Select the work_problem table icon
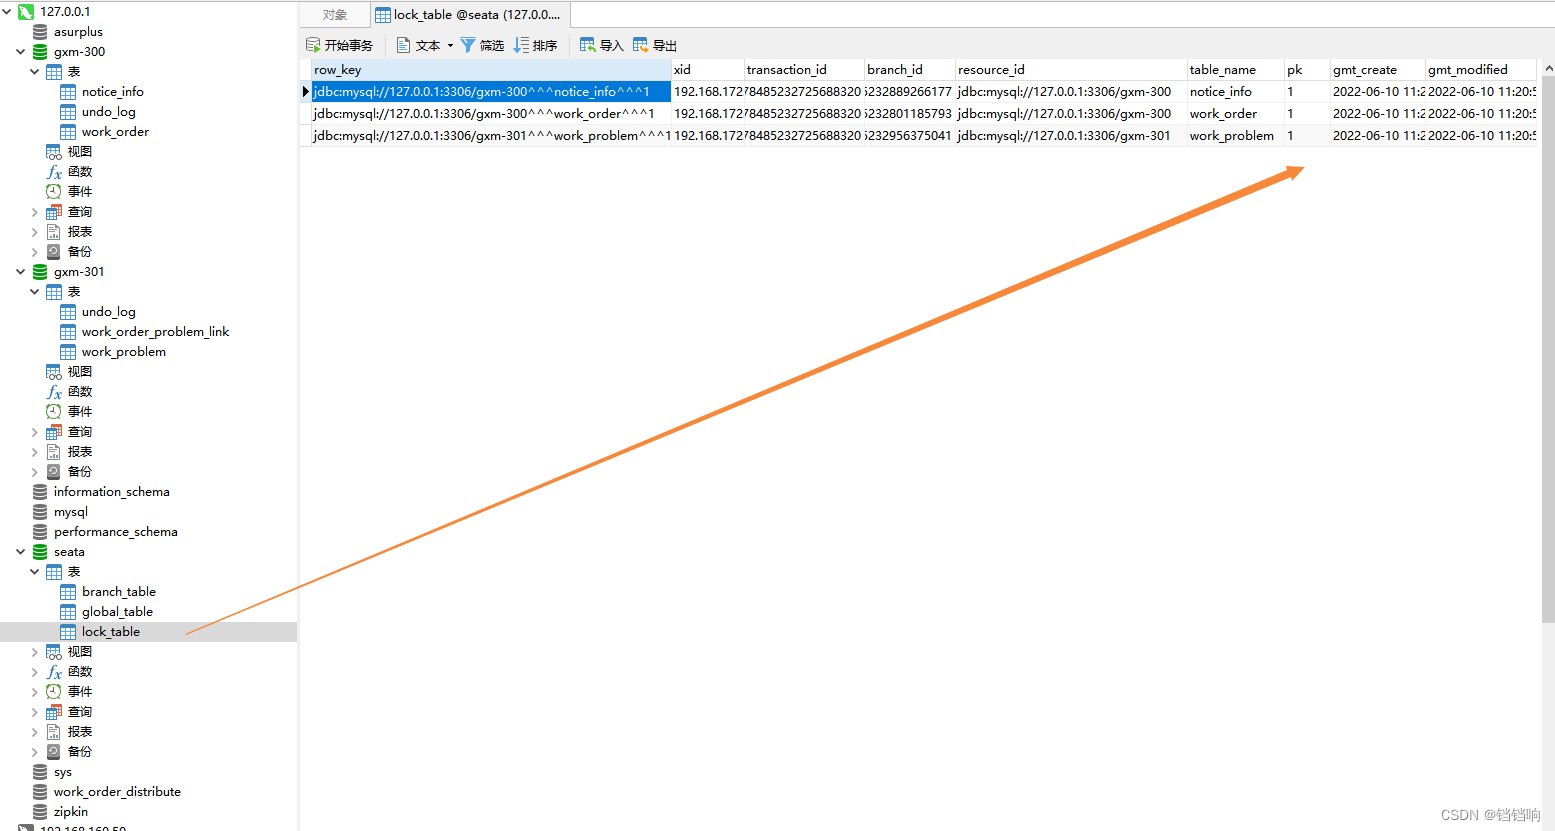This screenshot has width=1555, height=831. 68,352
